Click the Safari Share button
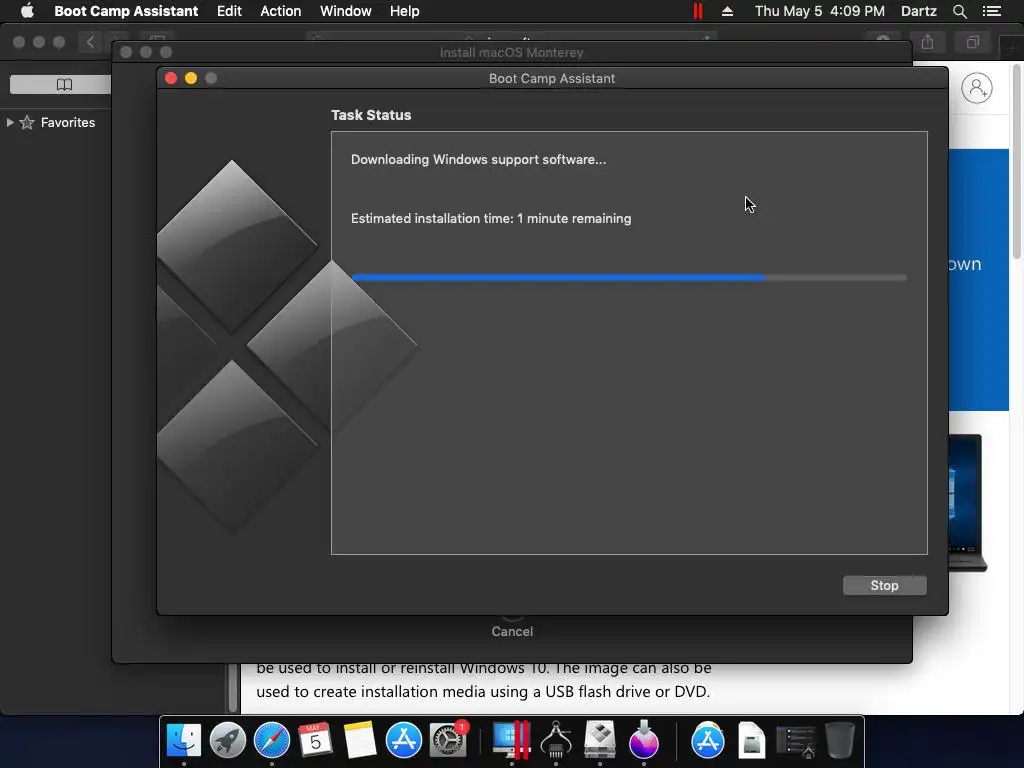 (927, 42)
